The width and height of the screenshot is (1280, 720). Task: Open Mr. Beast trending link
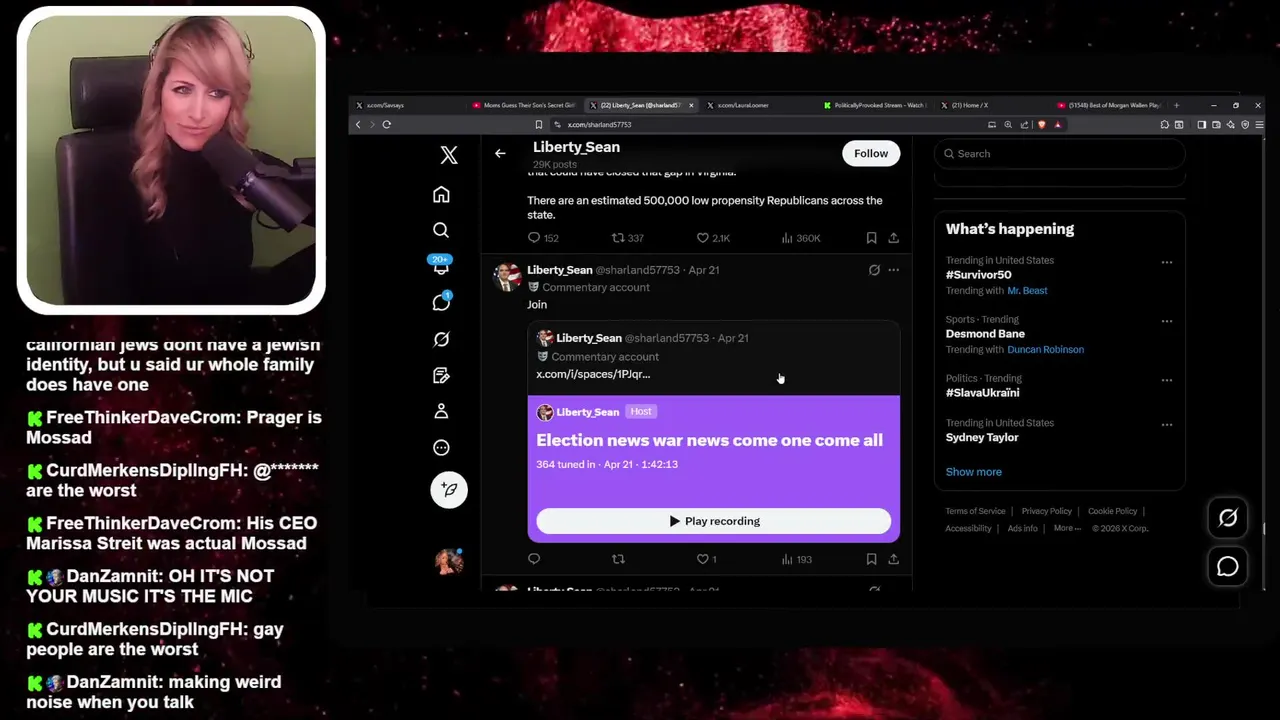click(x=1027, y=291)
